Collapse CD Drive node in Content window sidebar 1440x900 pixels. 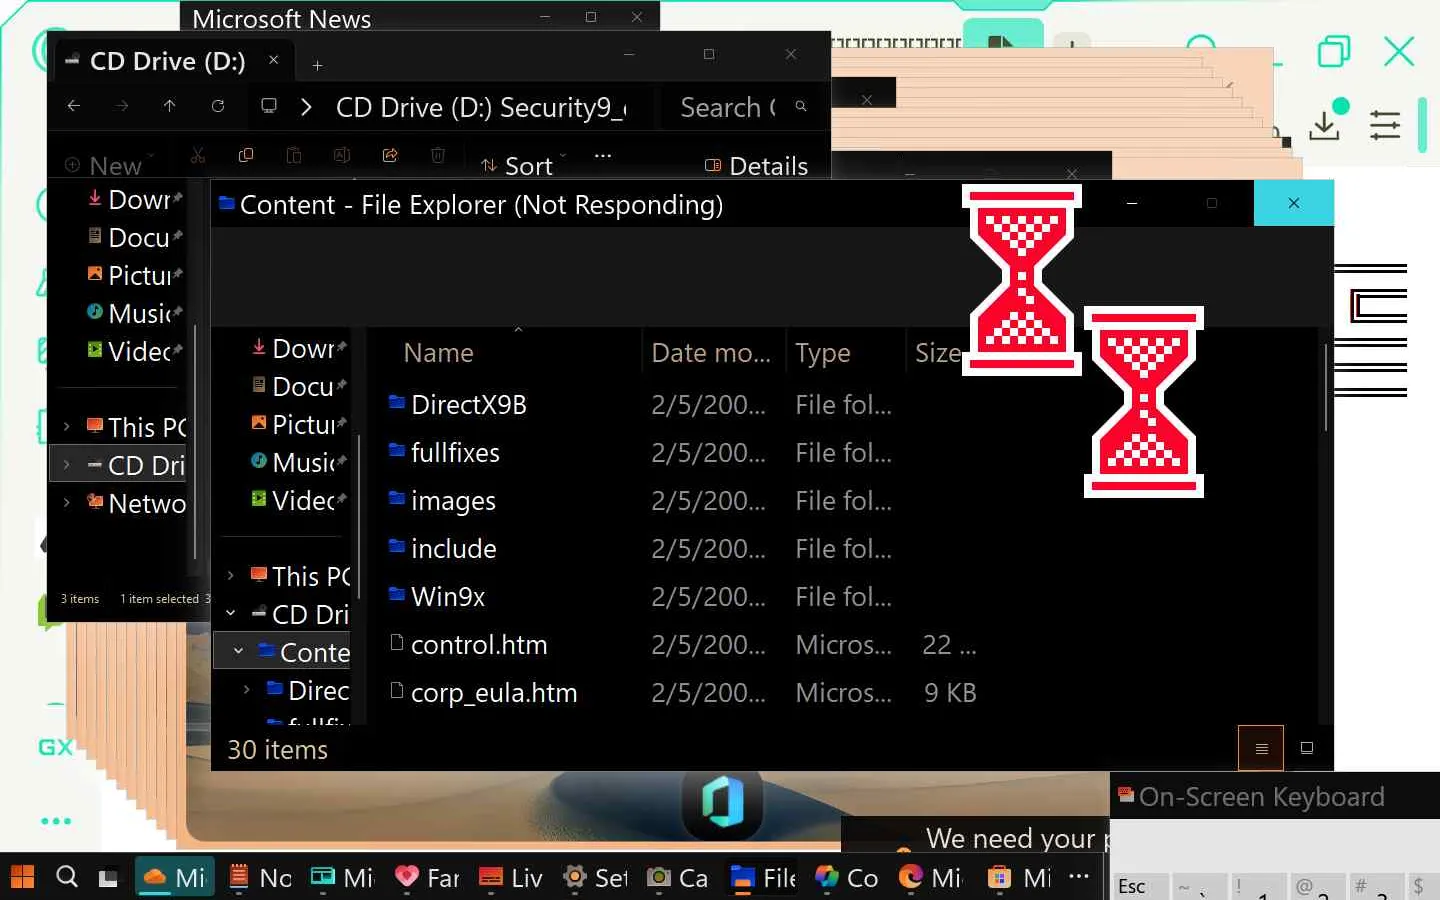[x=231, y=614]
